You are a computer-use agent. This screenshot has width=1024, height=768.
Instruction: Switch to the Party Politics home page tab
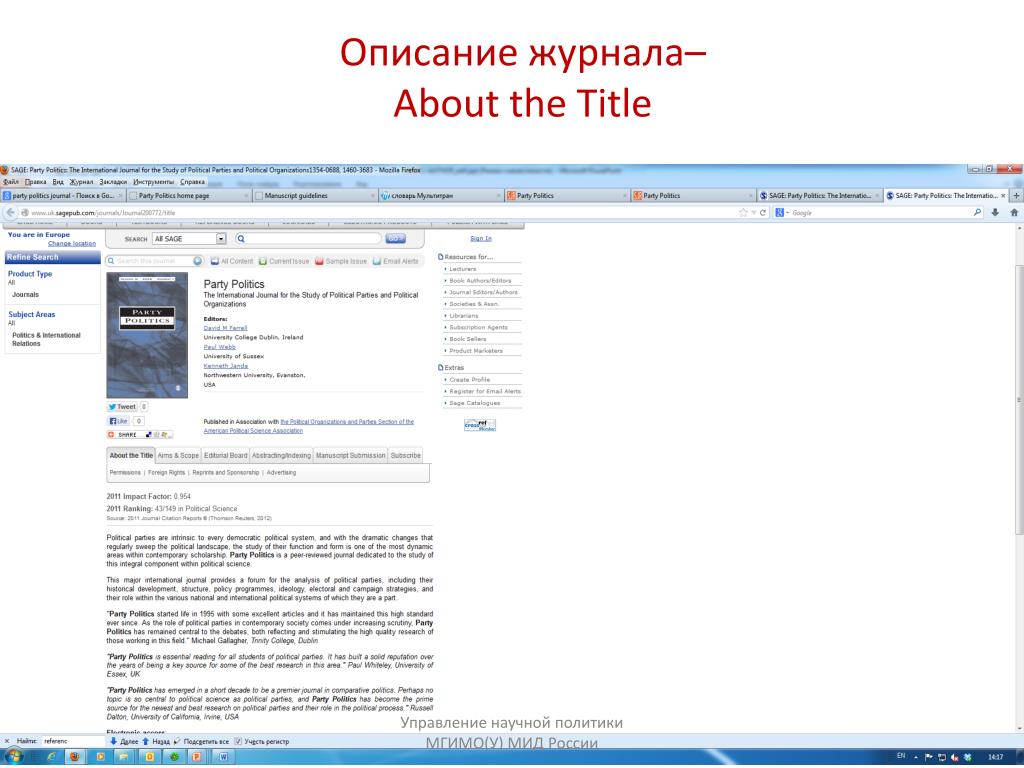[190, 195]
